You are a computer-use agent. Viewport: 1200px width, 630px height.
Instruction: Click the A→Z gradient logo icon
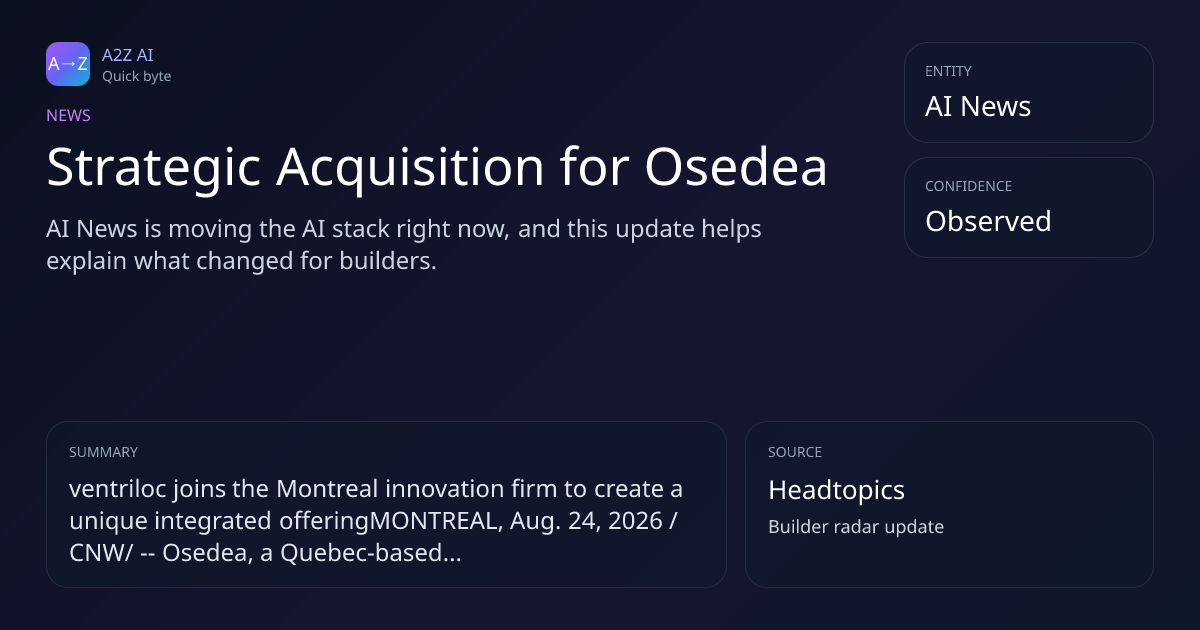point(68,64)
